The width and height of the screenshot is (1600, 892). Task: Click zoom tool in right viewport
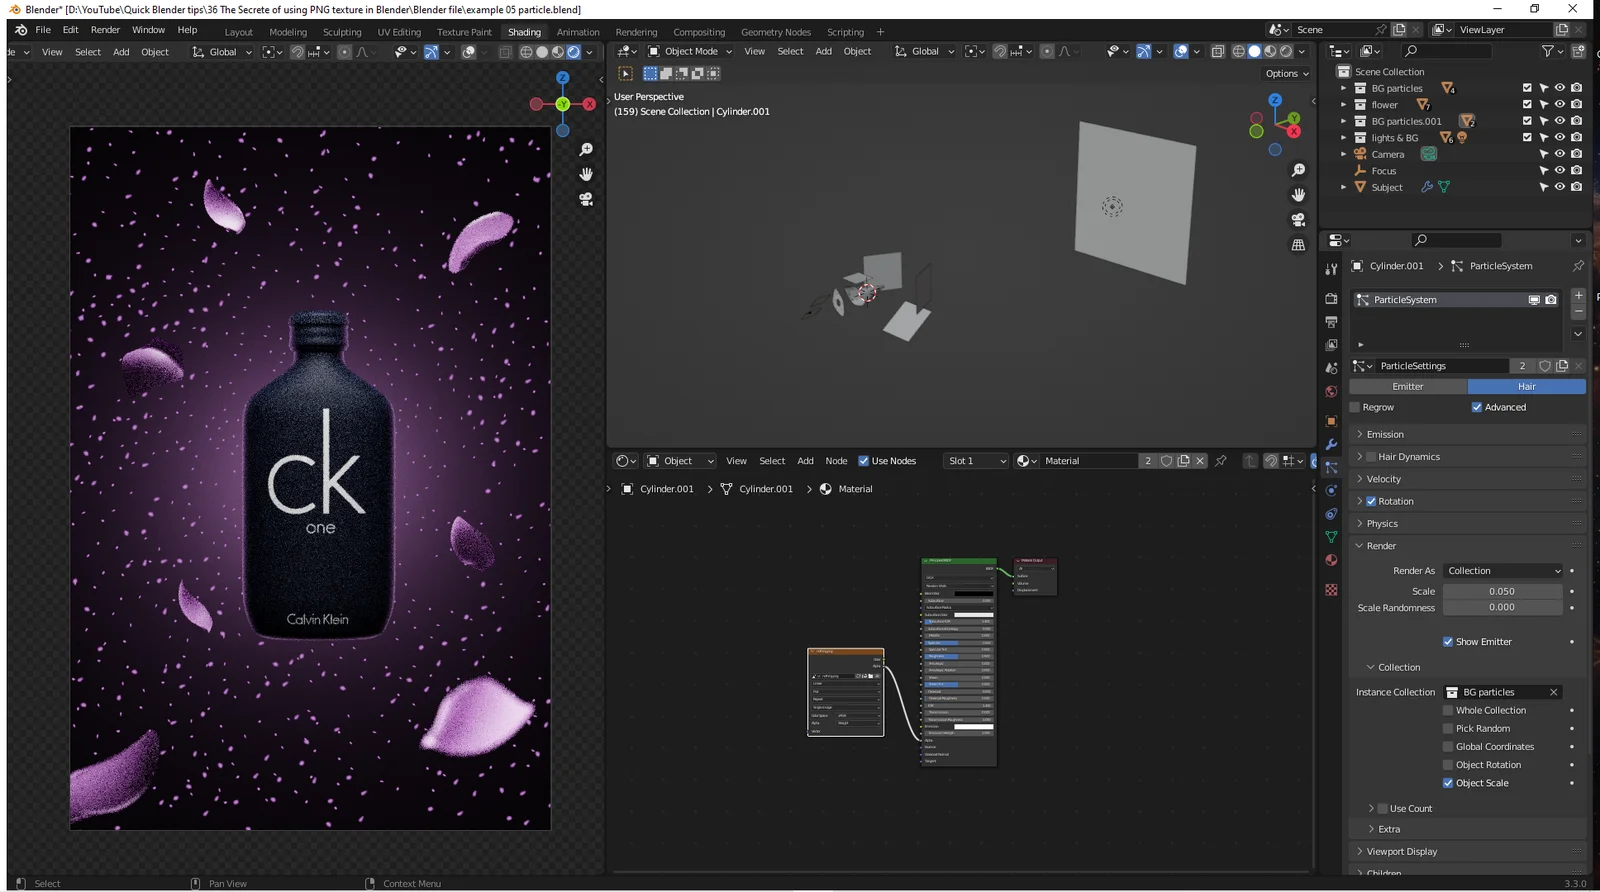1298,170
